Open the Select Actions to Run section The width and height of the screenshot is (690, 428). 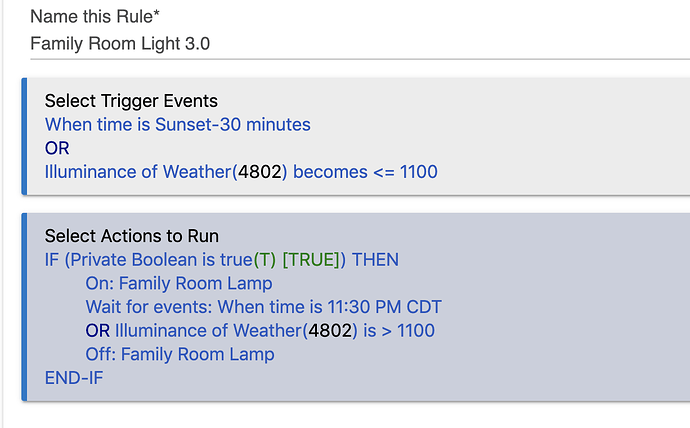click(132, 236)
